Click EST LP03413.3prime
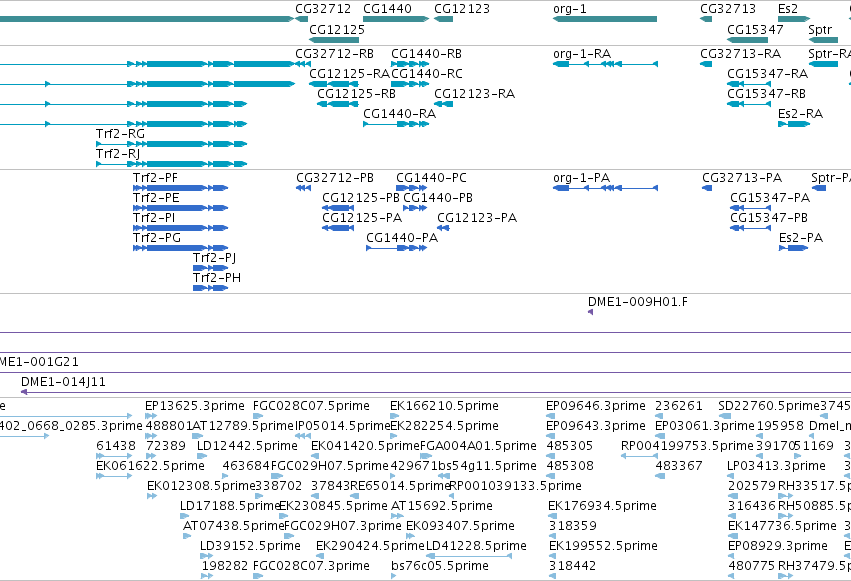The image size is (851, 581). (733, 476)
